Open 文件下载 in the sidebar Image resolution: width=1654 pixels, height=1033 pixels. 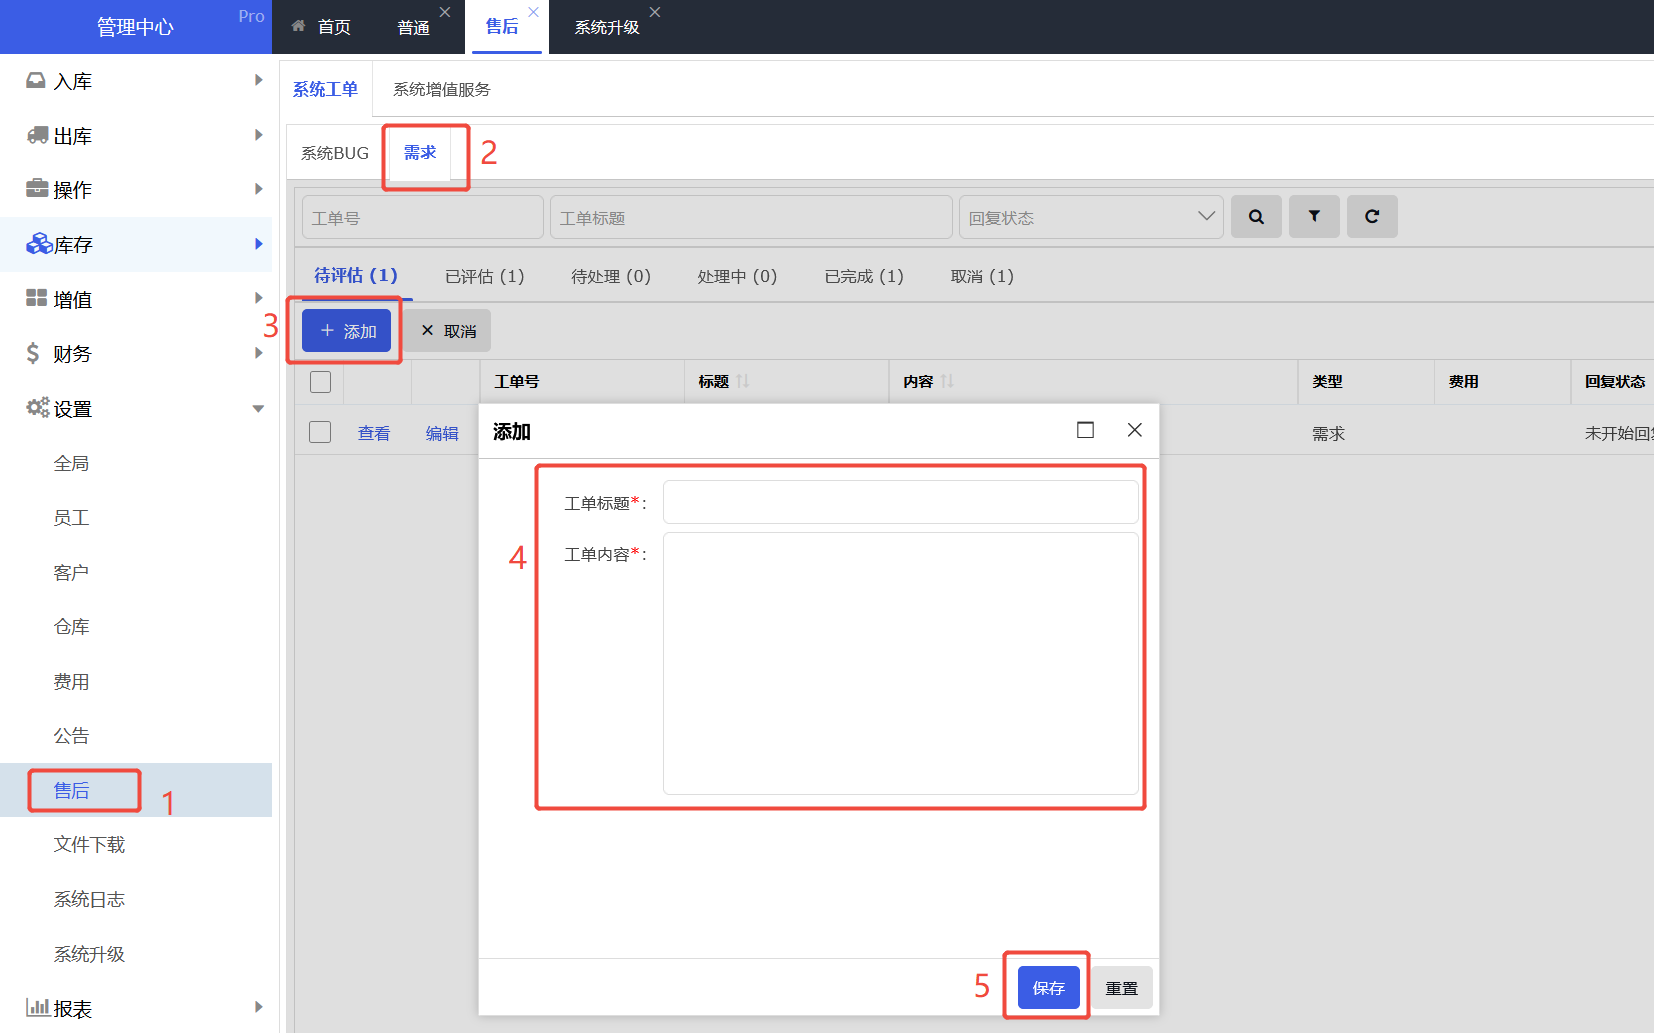(x=89, y=844)
